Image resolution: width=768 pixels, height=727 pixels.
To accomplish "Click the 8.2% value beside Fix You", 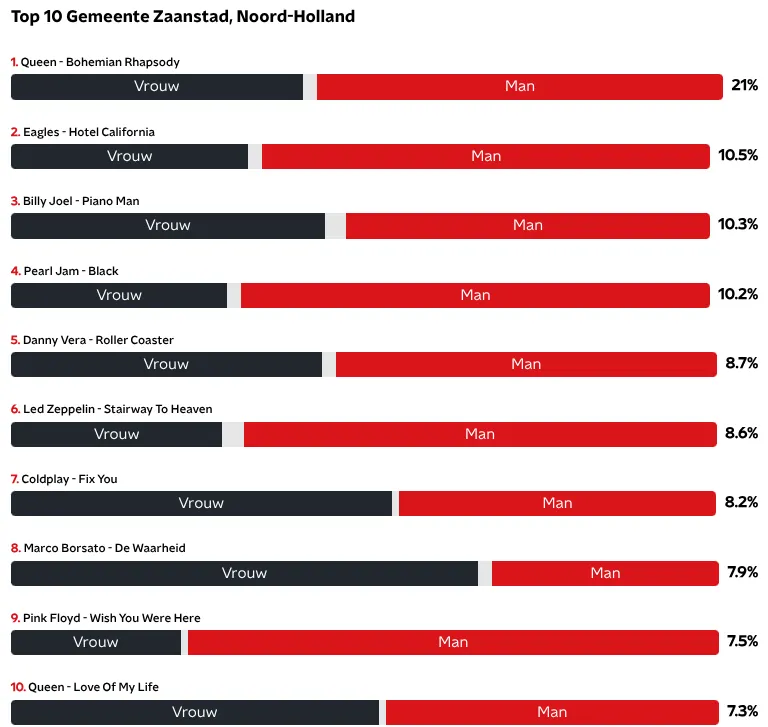I will (x=741, y=502).
